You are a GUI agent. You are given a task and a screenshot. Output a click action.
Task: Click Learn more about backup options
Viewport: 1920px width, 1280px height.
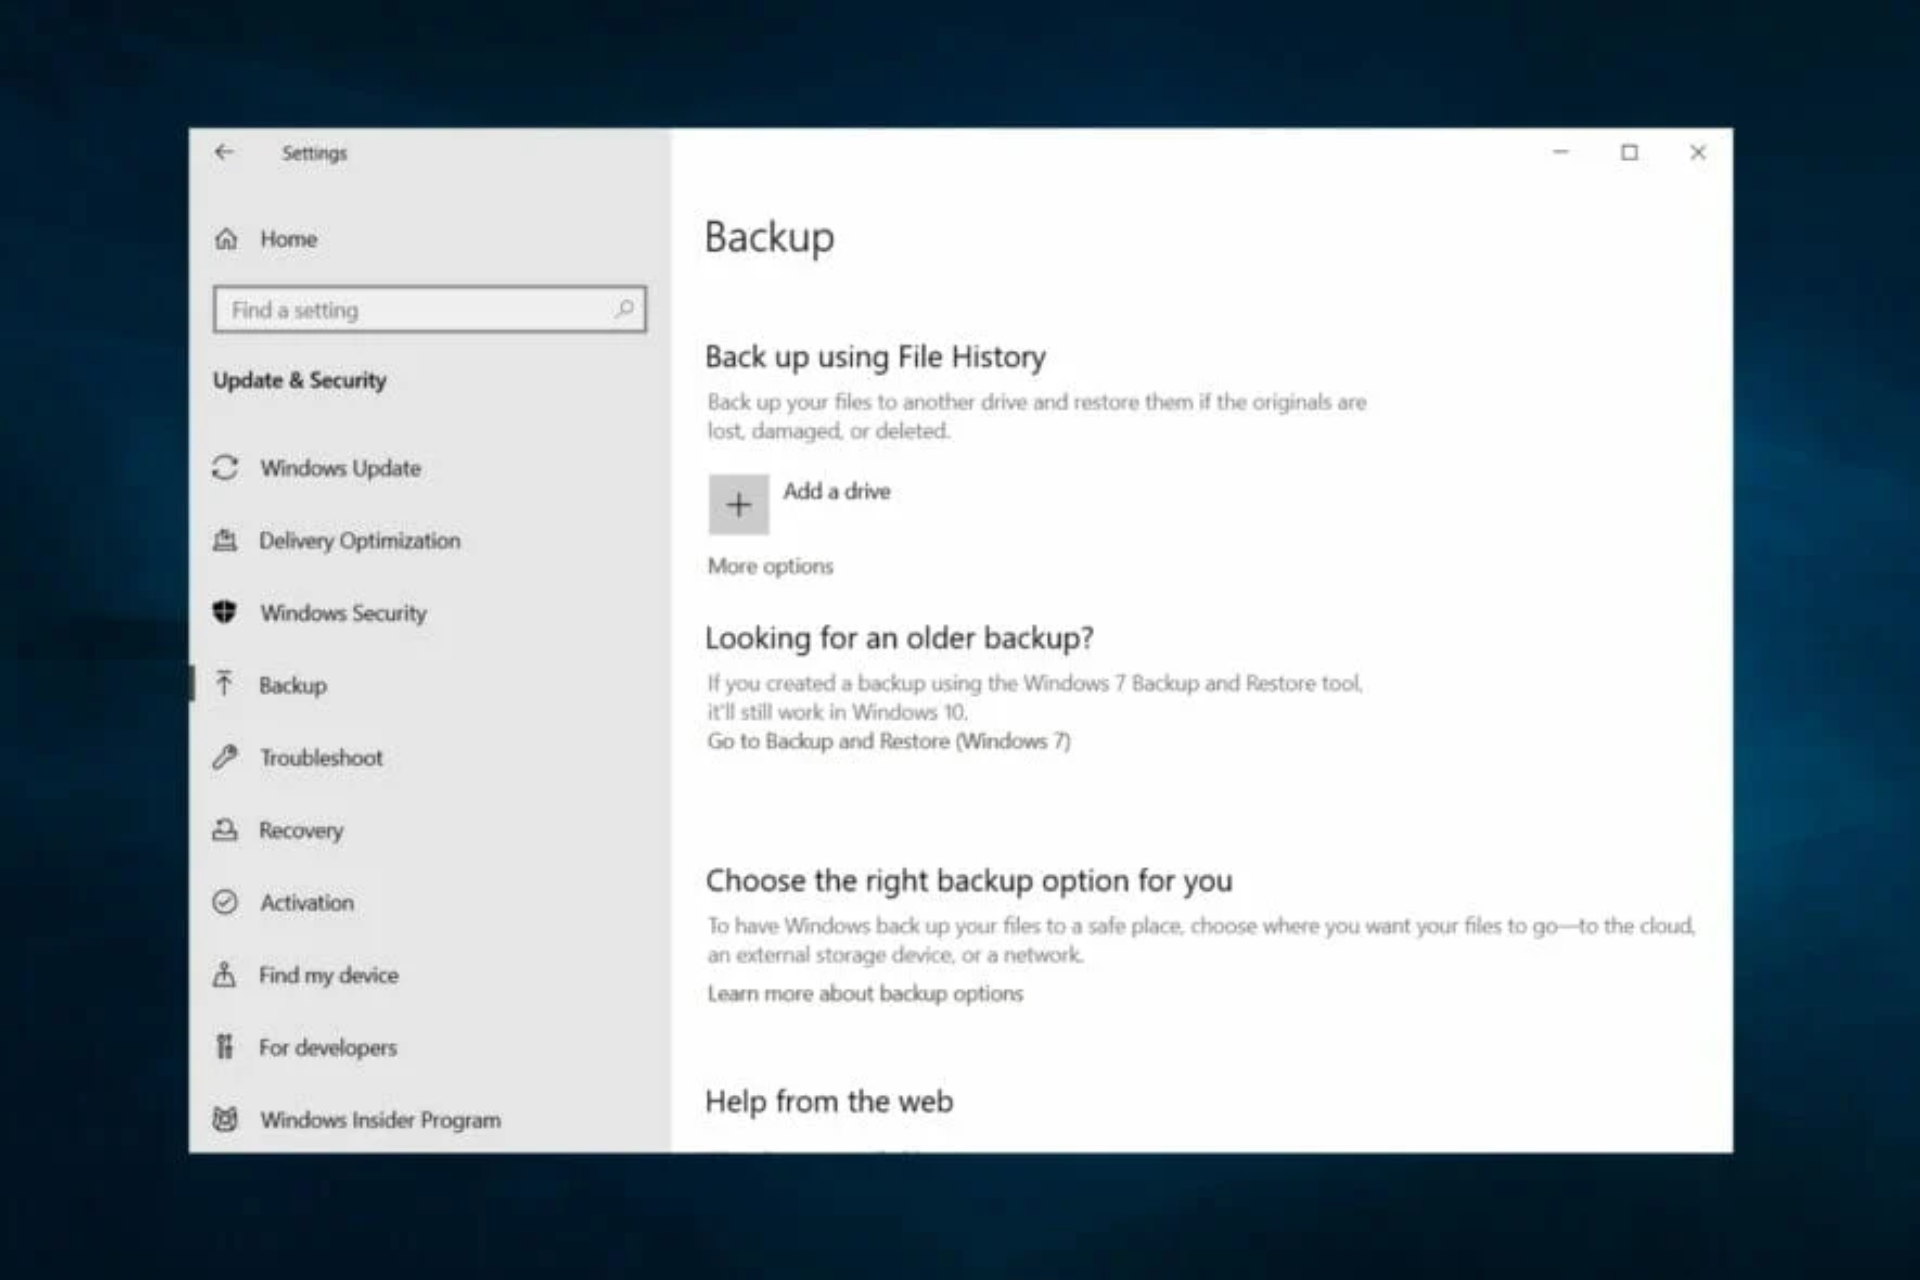point(865,993)
